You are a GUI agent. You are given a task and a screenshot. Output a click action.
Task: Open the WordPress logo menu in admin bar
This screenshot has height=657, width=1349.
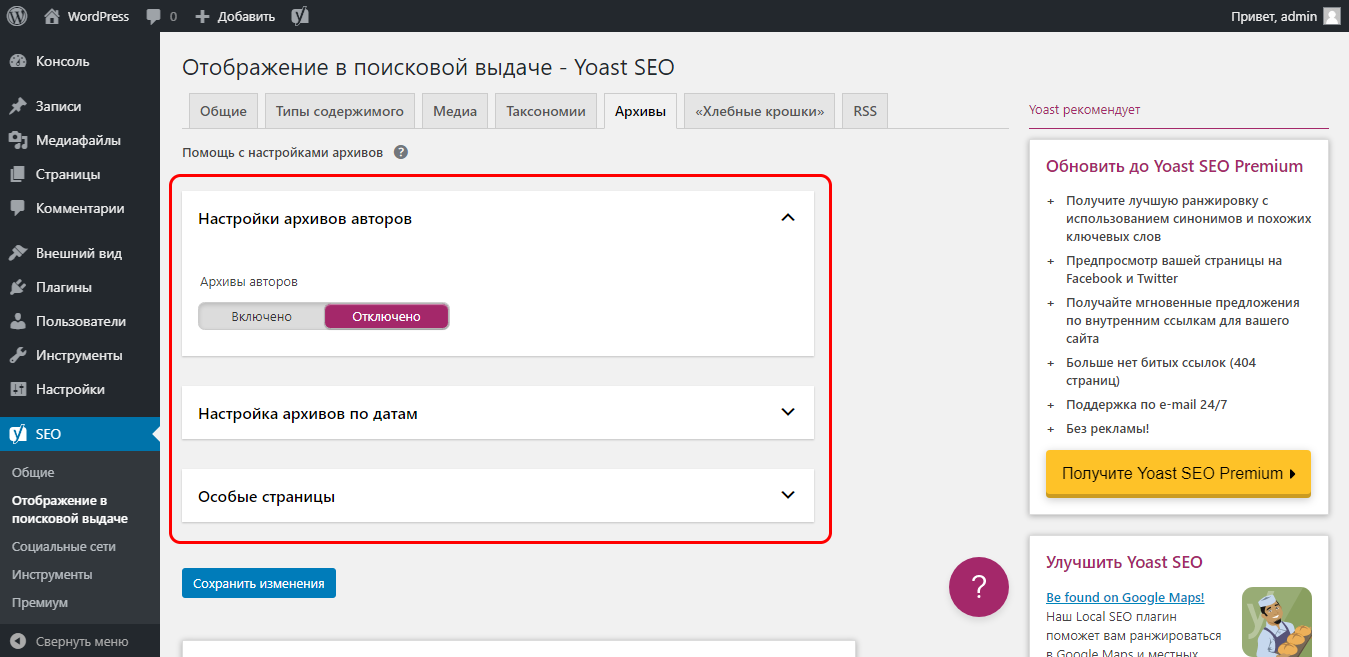[x=16, y=15]
